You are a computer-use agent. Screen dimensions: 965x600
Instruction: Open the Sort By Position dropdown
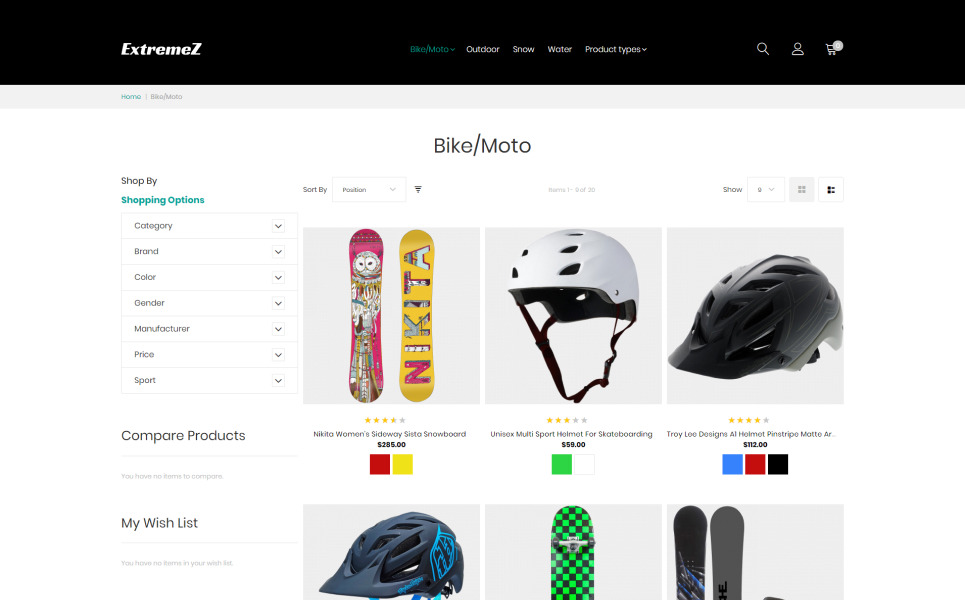coord(369,190)
